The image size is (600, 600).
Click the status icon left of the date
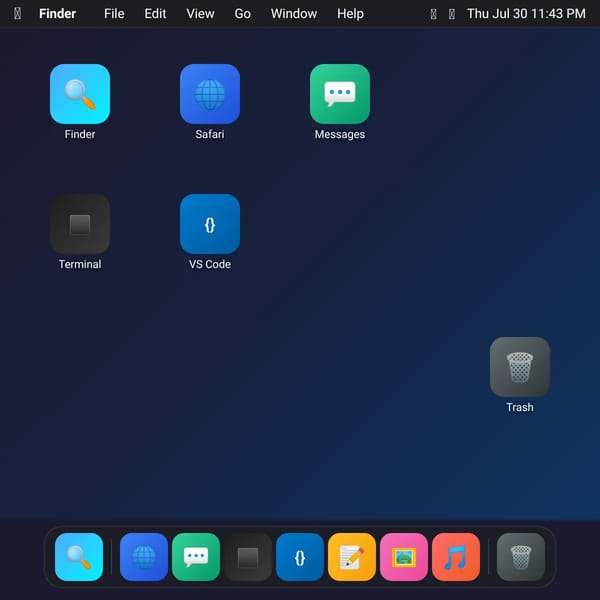pos(452,14)
